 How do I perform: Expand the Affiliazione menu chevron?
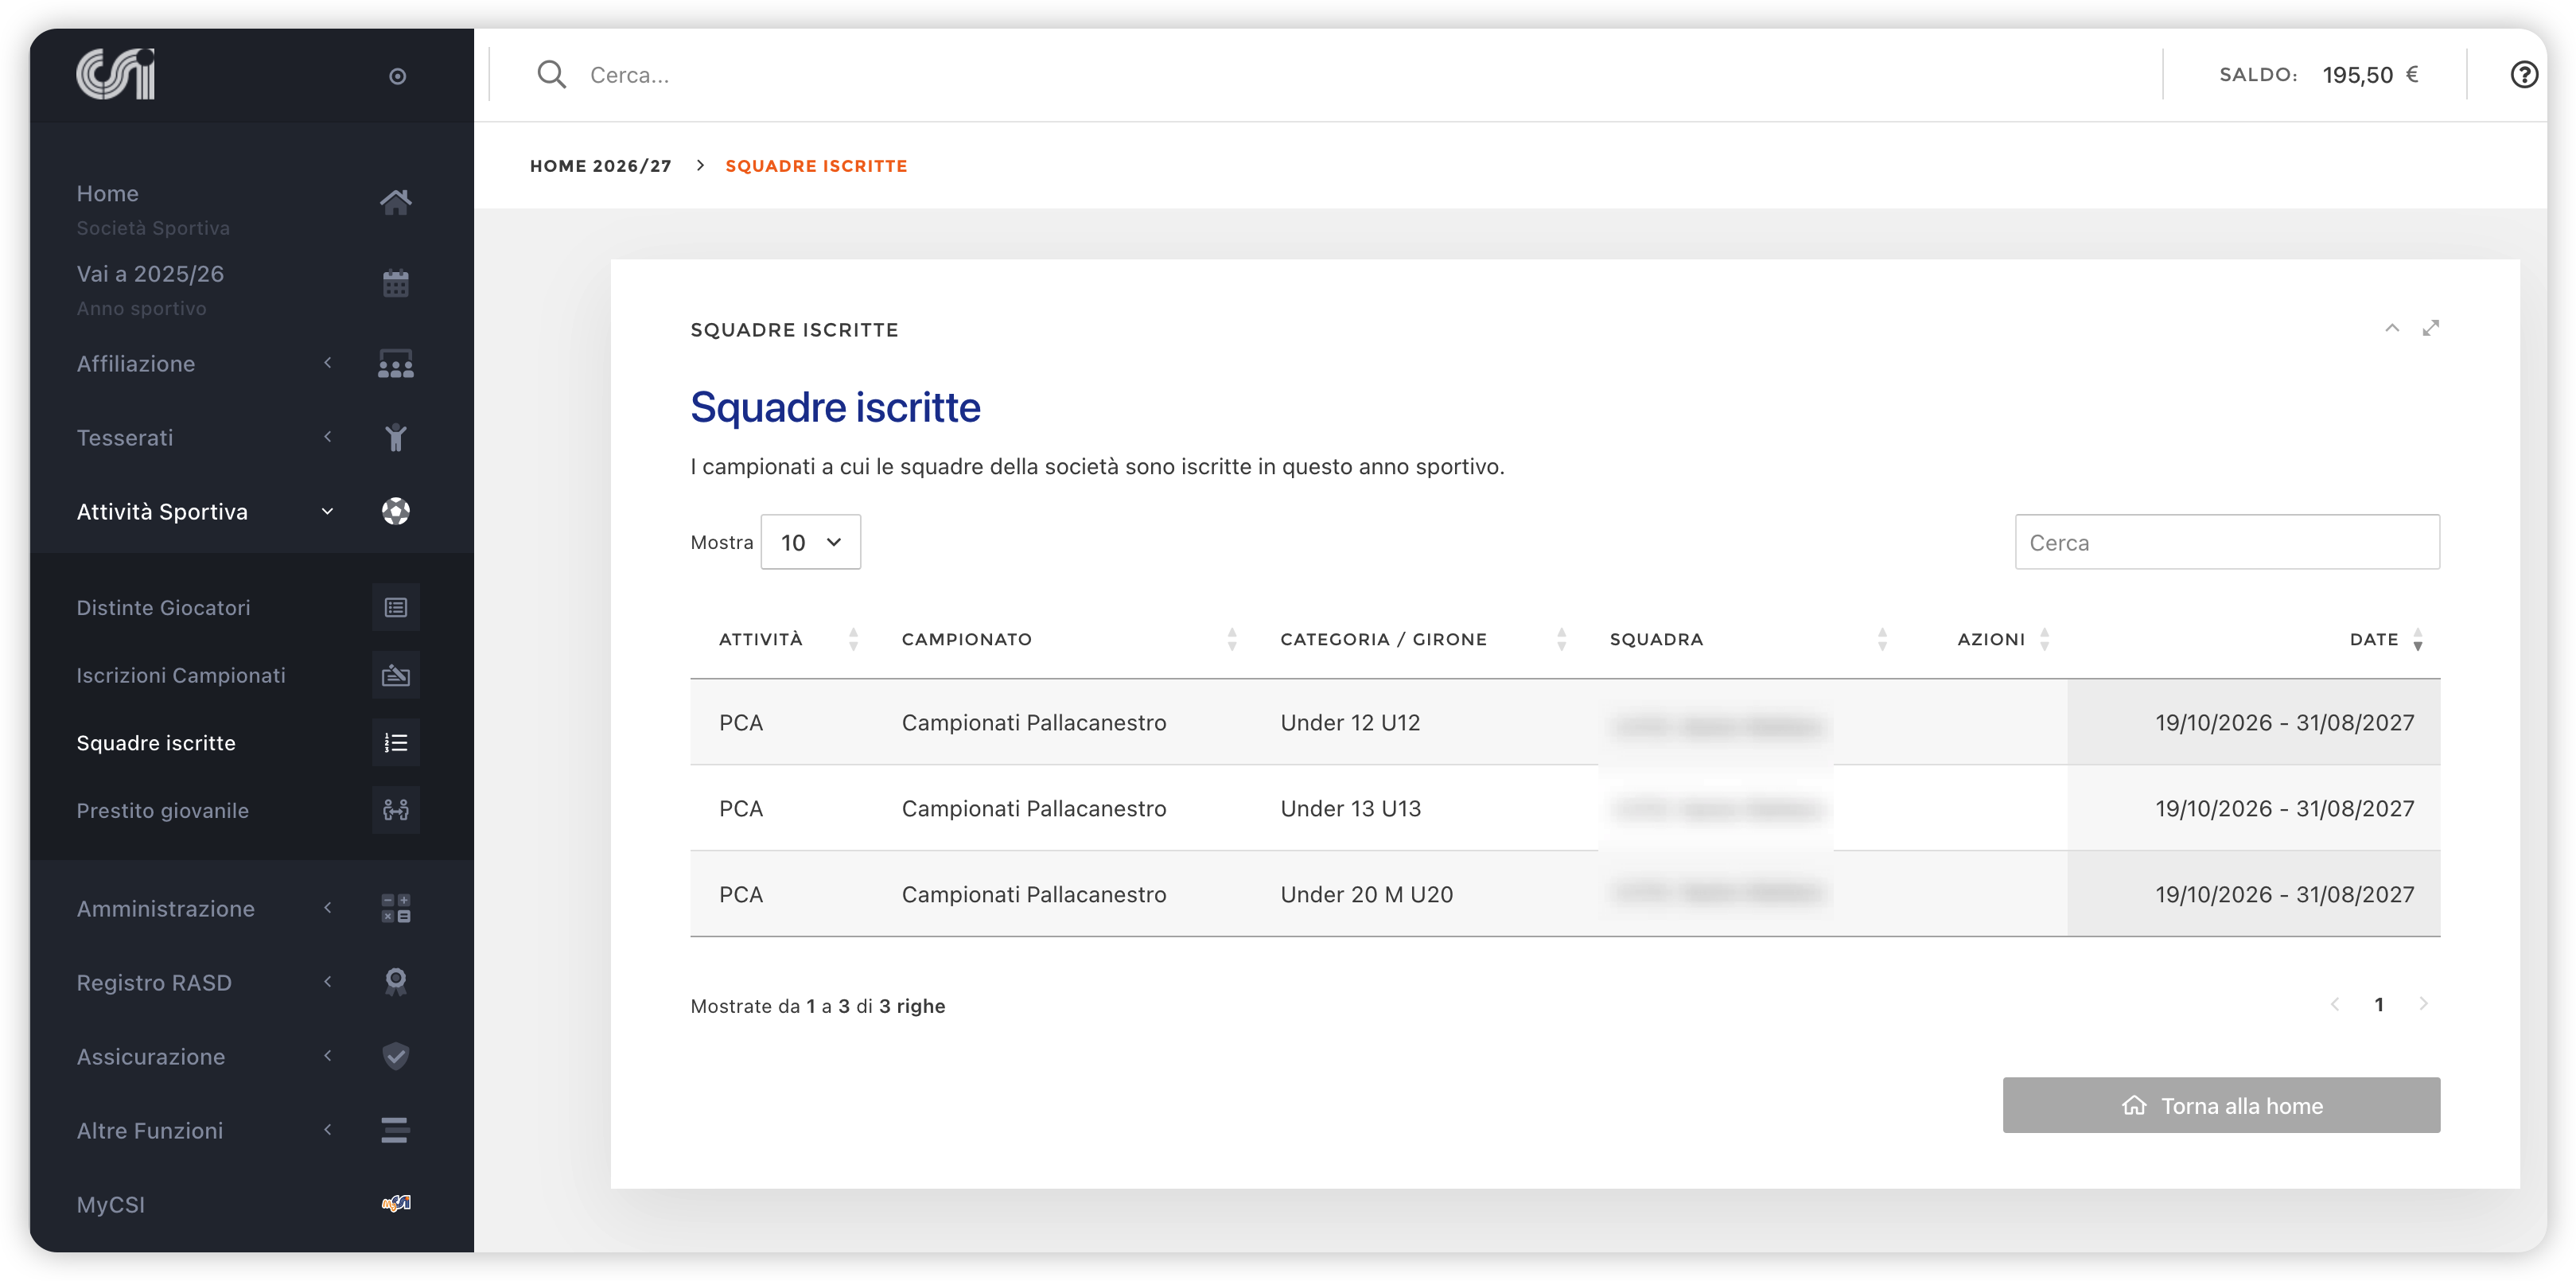pyautogui.click(x=327, y=363)
